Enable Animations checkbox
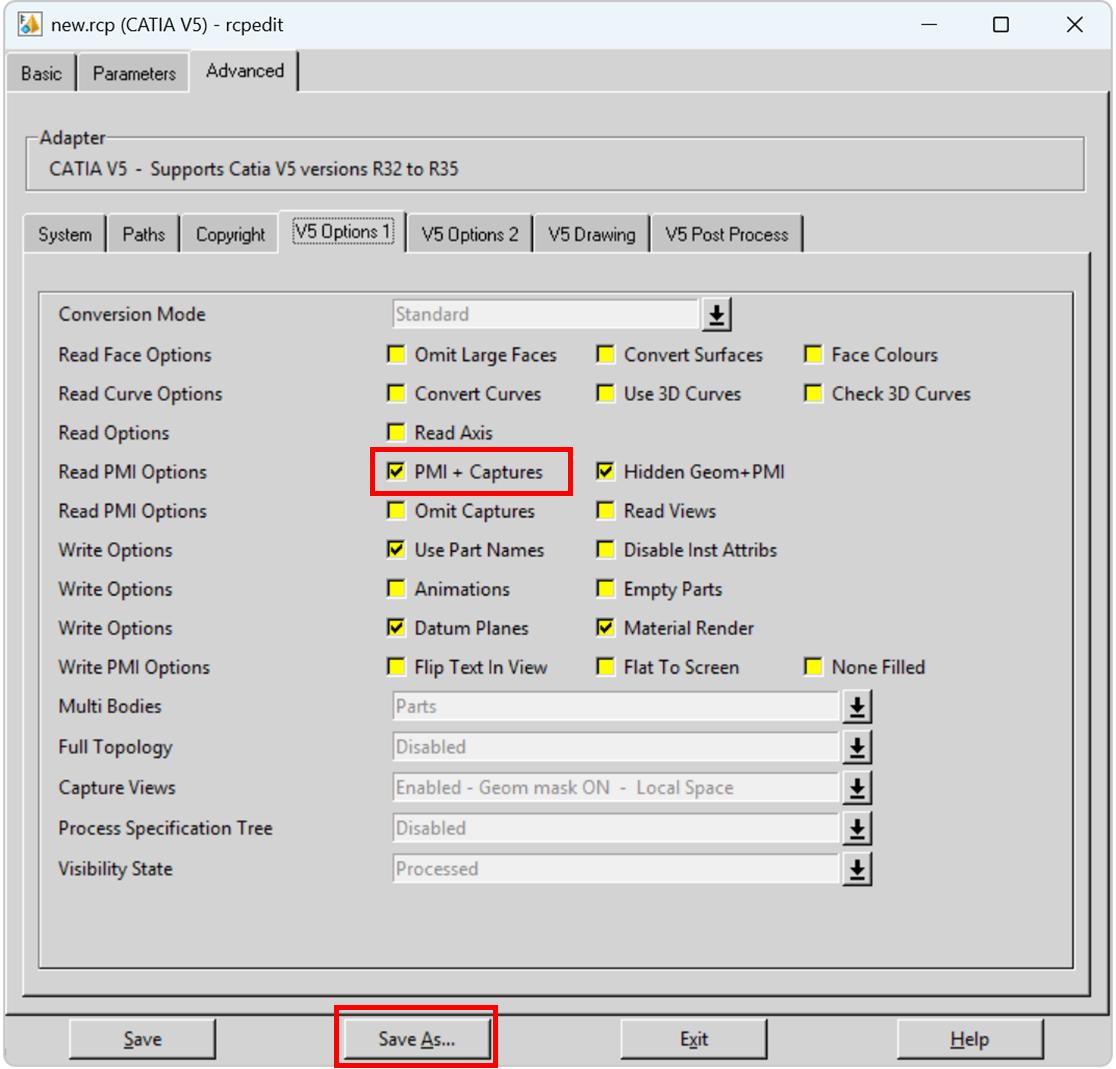 point(396,589)
